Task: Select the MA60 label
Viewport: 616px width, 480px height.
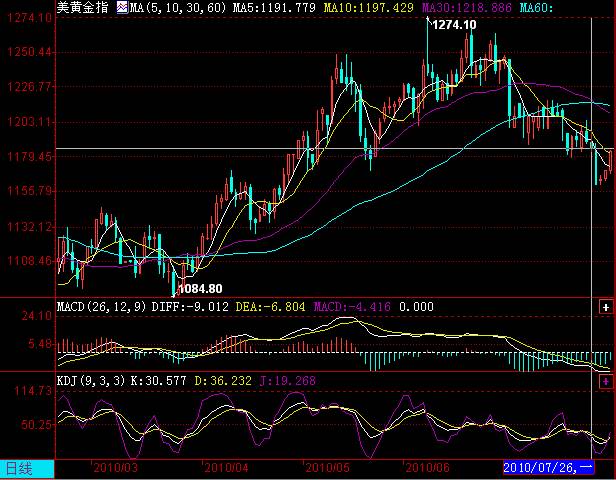Action: pyautogui.click(x=536, y=7)
